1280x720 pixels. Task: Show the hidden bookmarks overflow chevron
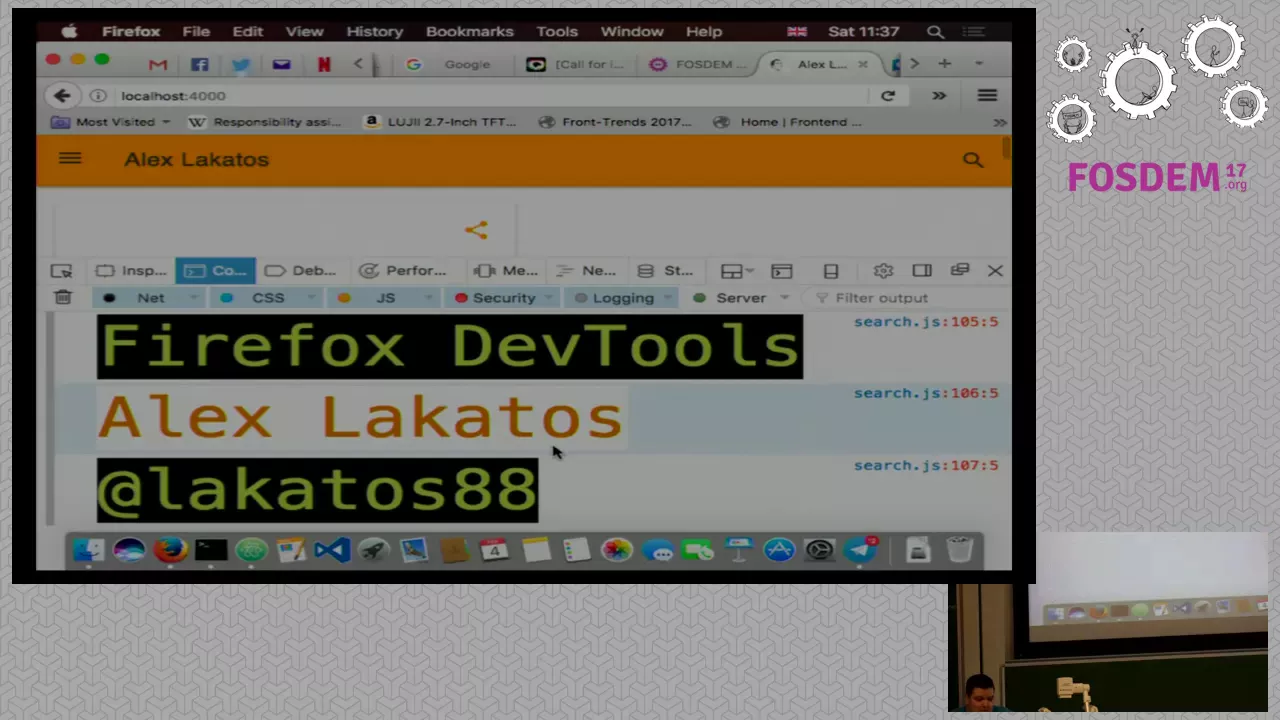click(999, 122)
